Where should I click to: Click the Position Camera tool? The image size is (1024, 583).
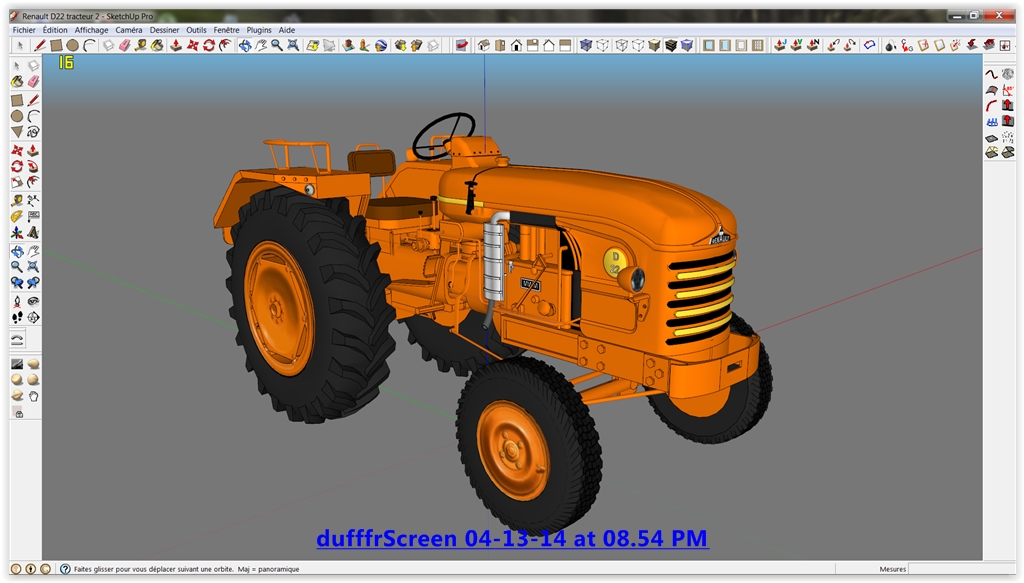point(17,301)
